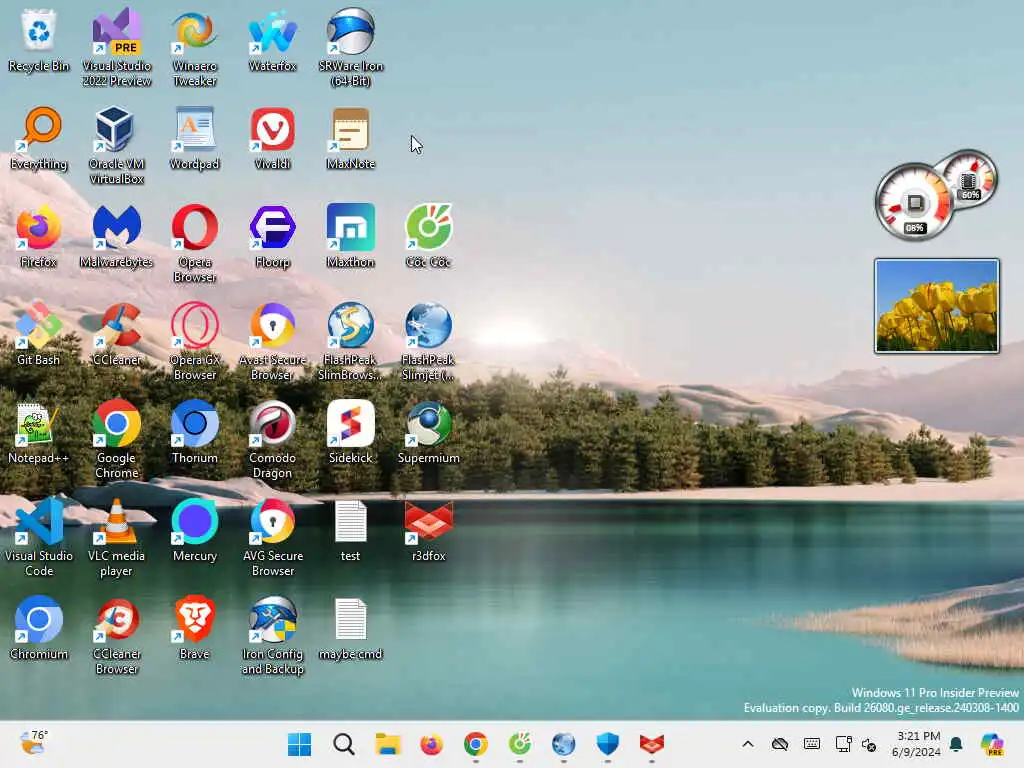Open the clock showing 3:21 PM
This screenshot has height=768, width=1024.
point(916,744)
